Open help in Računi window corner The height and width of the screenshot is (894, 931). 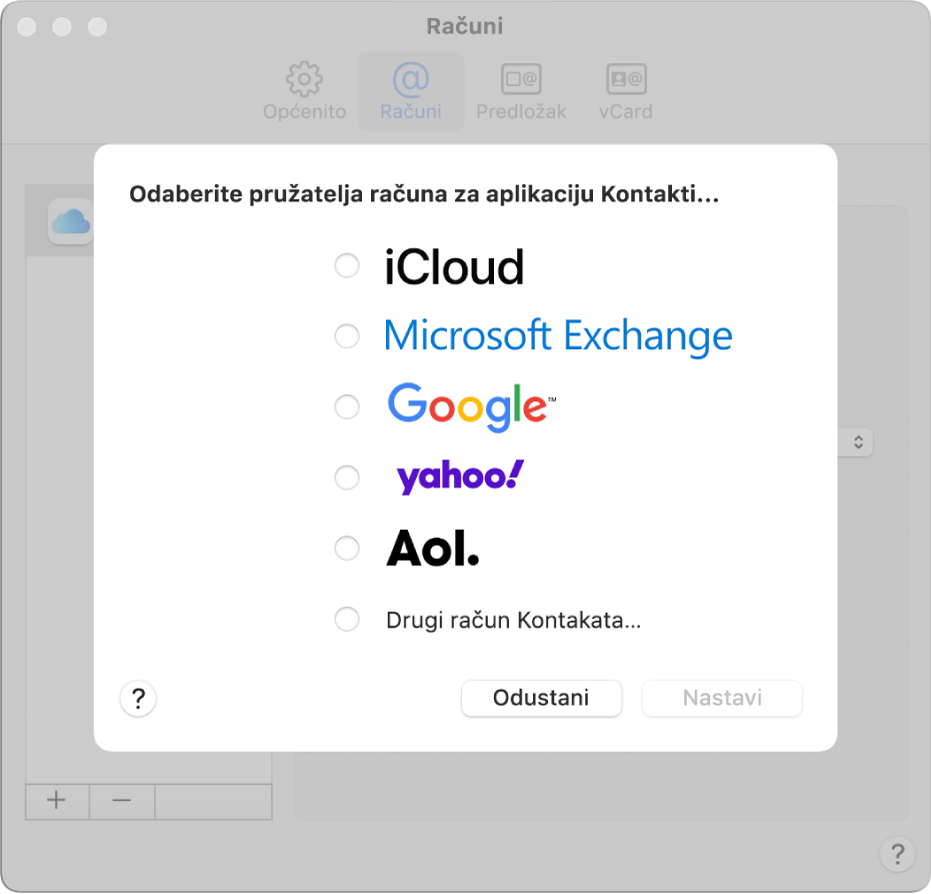click(897, 854)
